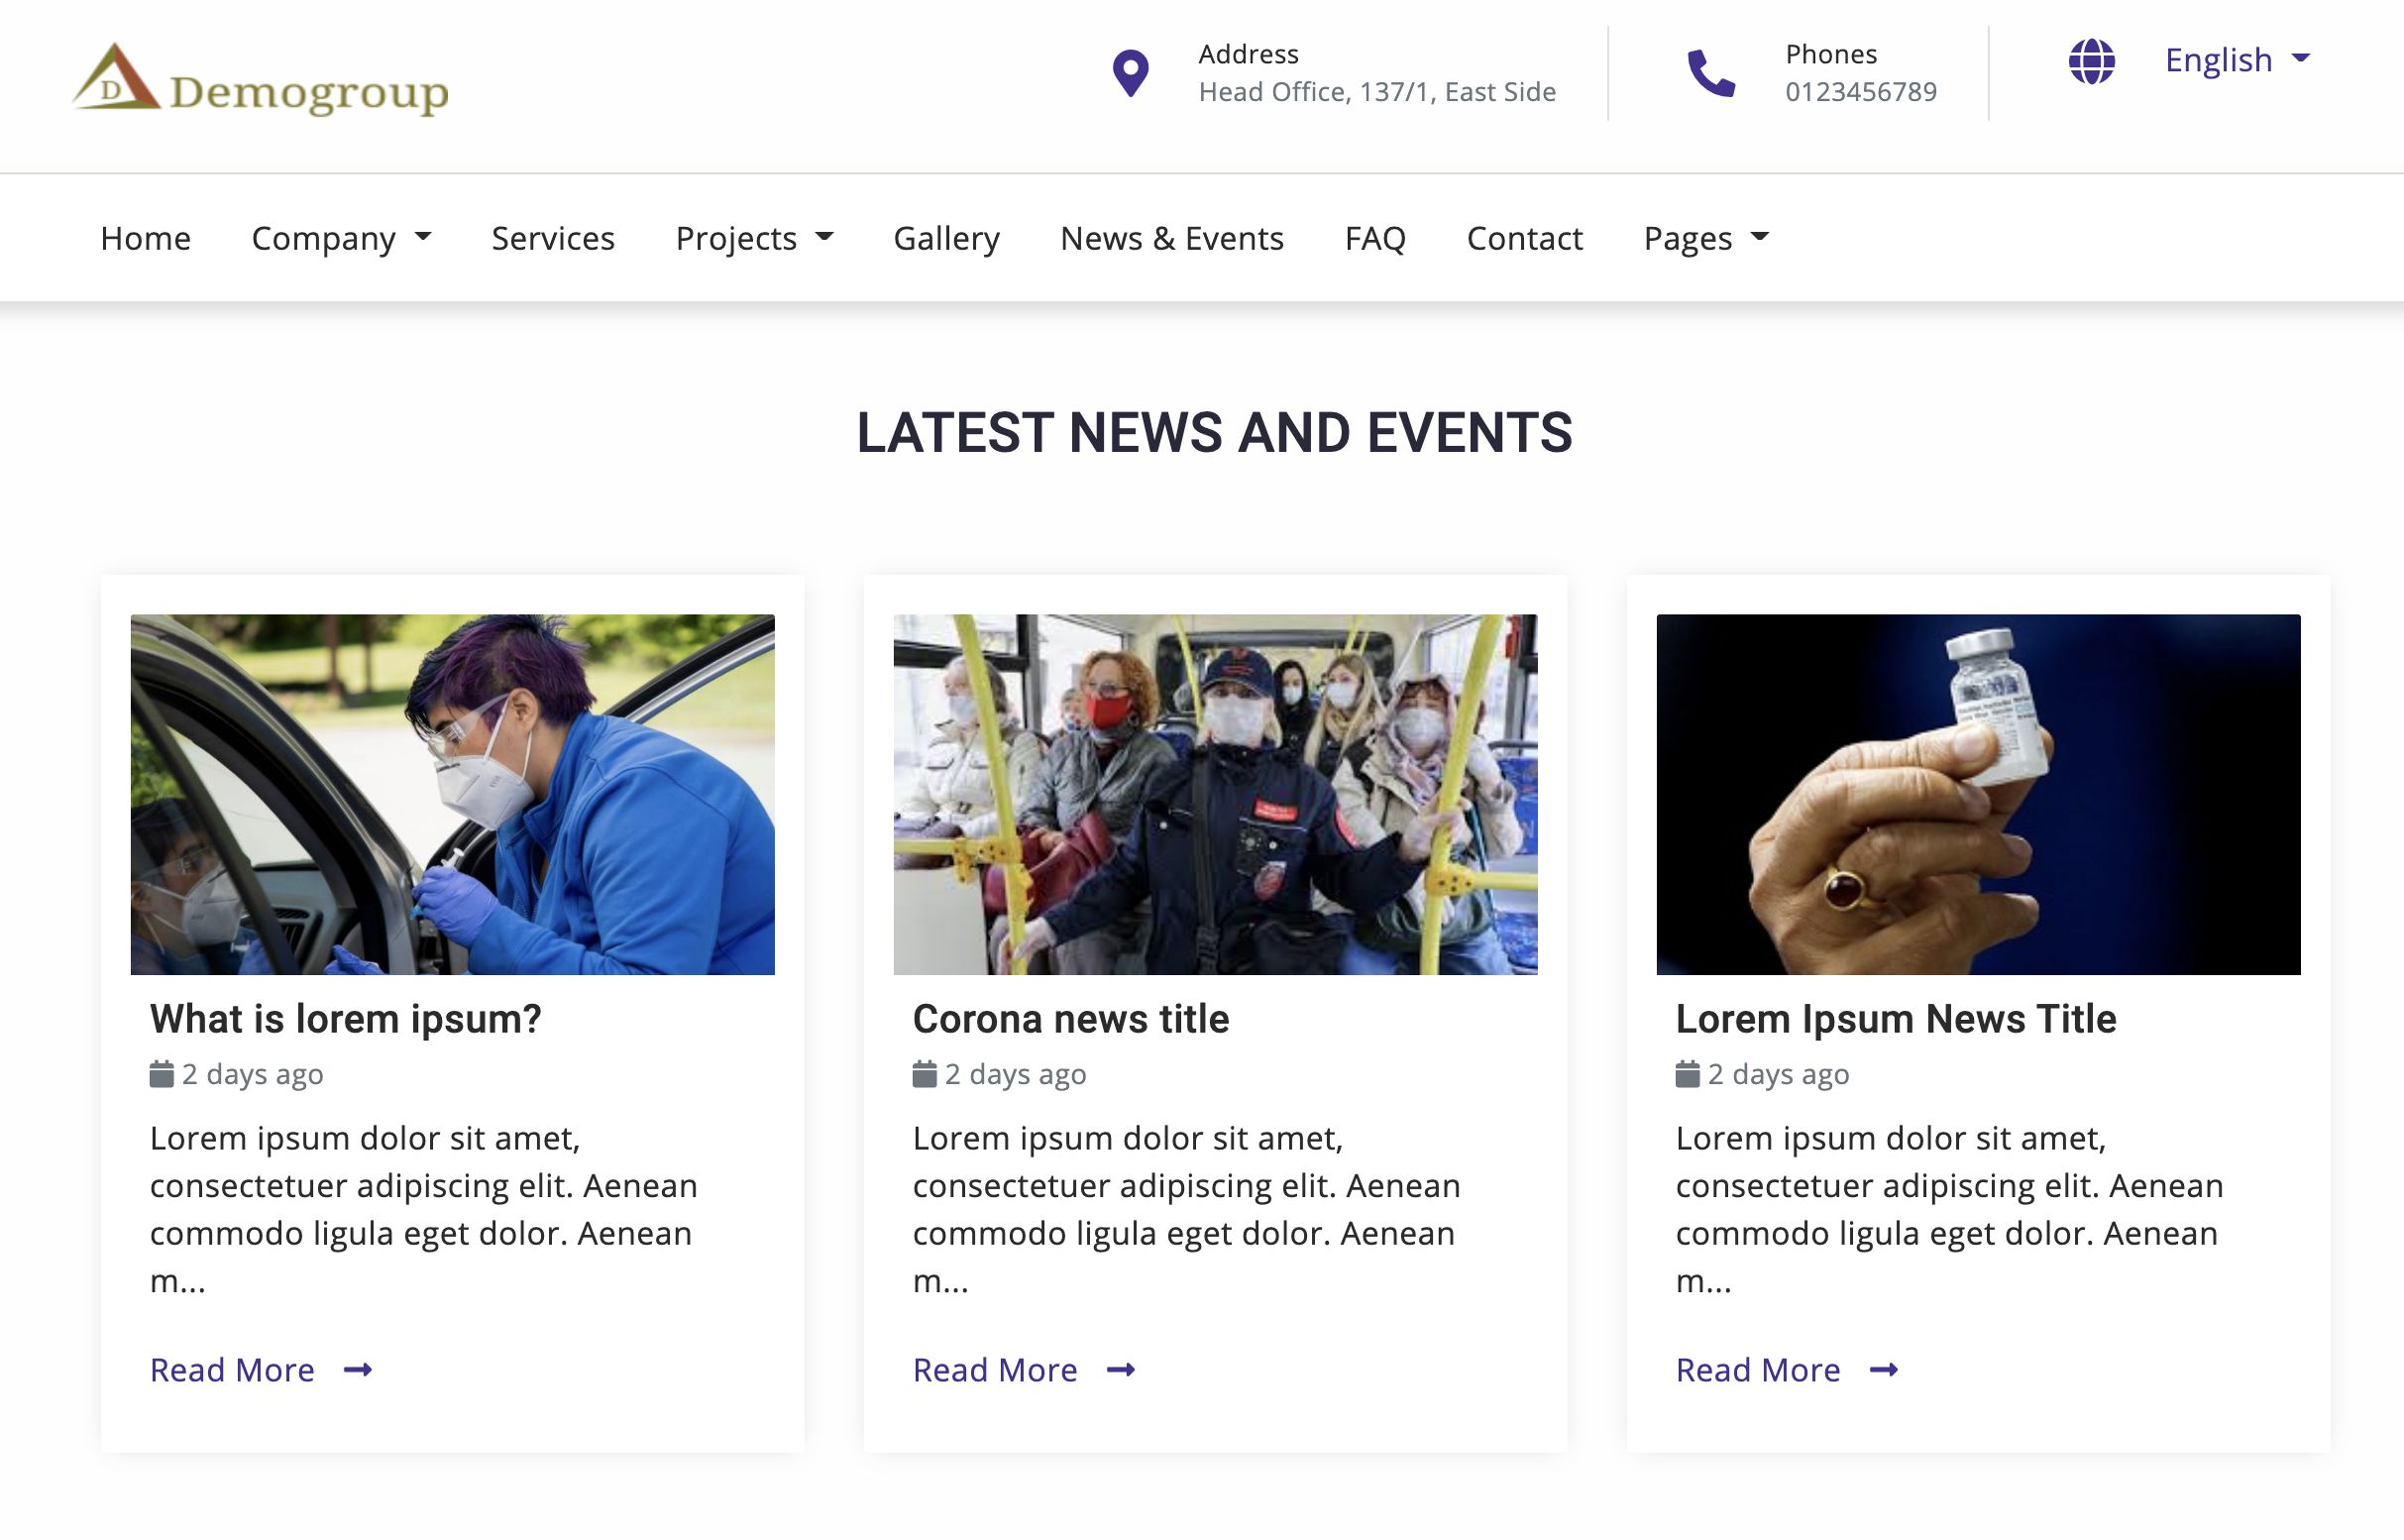Viewport: 2404px width, 1540px height.
Task: Click the 'Phones' label in header
Action: pyautogui.click(x=1831, y=54)
